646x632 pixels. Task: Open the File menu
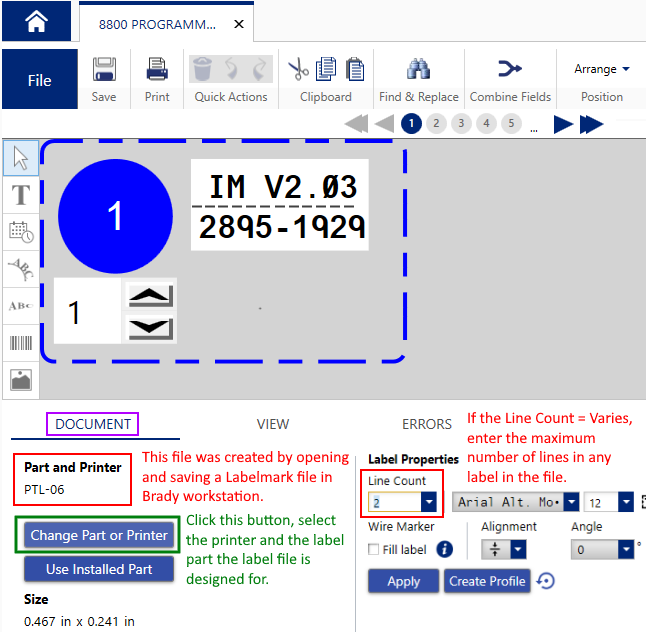39,80
